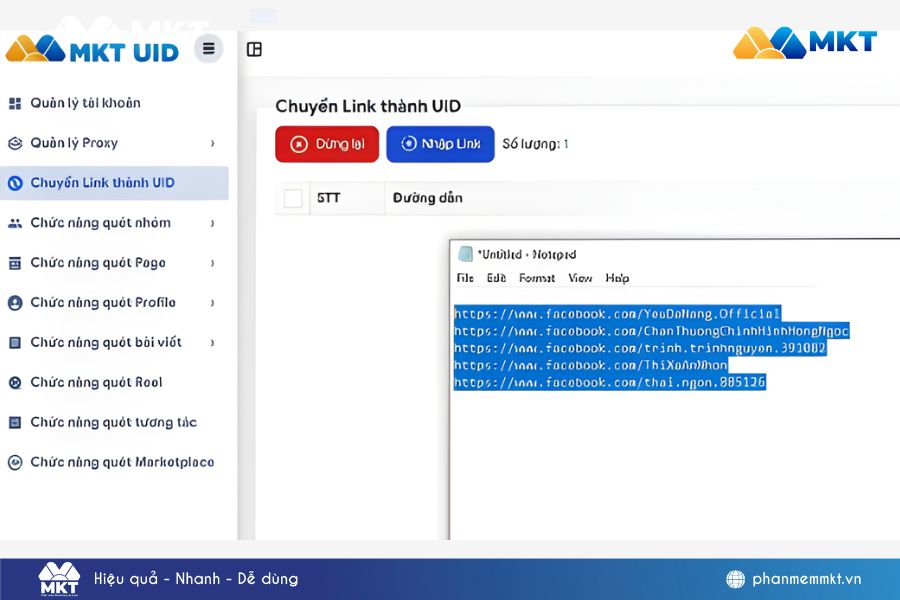Click the globe icon next to phanmemmkt.vn
Image resolution: width=900 pixels, height=600 pixels.
735,578
